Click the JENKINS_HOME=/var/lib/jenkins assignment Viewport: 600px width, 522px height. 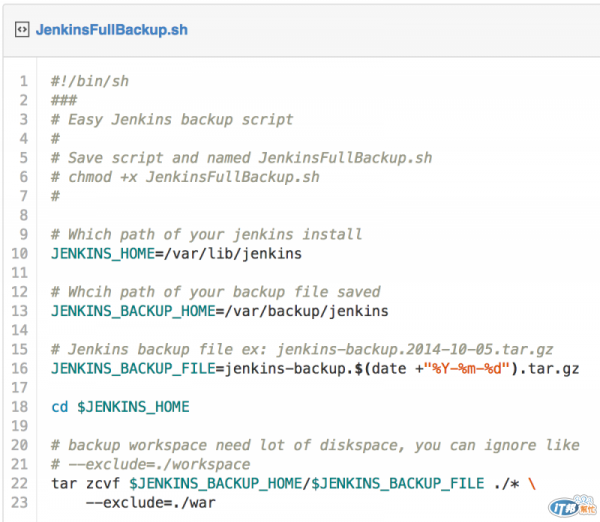[x=176, y=253]
